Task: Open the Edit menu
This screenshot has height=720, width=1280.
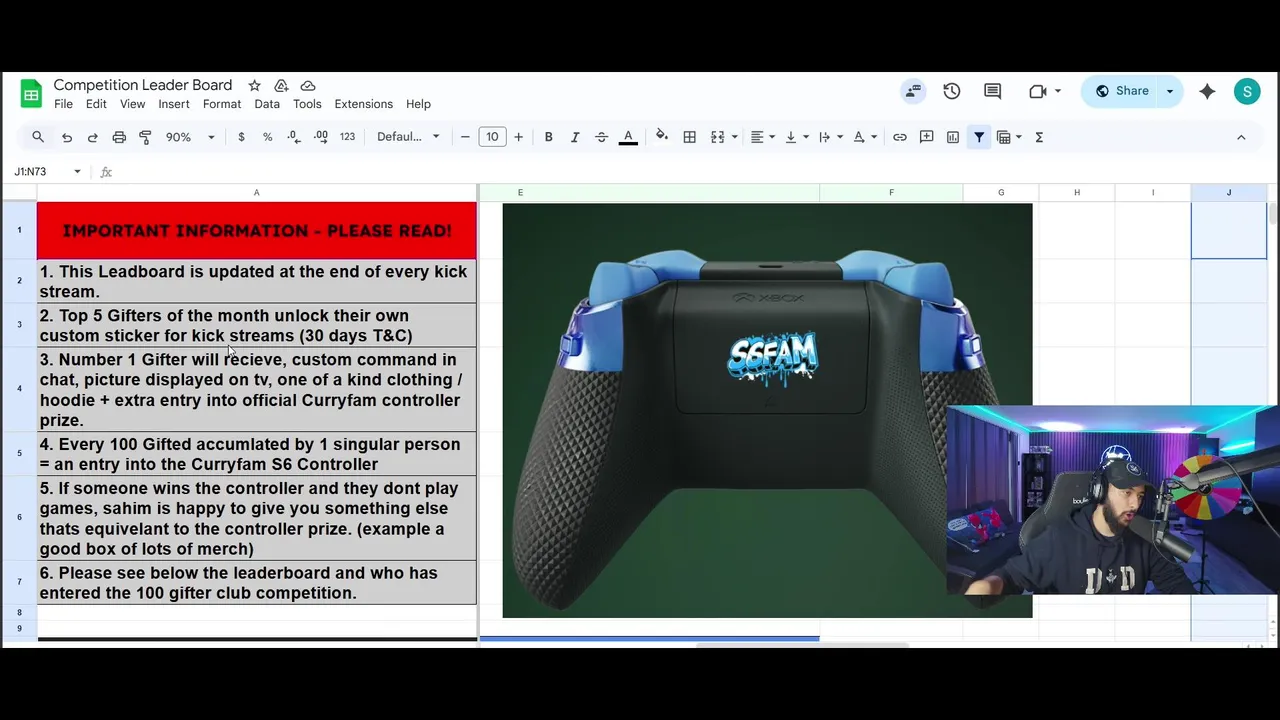Action: click(96, 104)
